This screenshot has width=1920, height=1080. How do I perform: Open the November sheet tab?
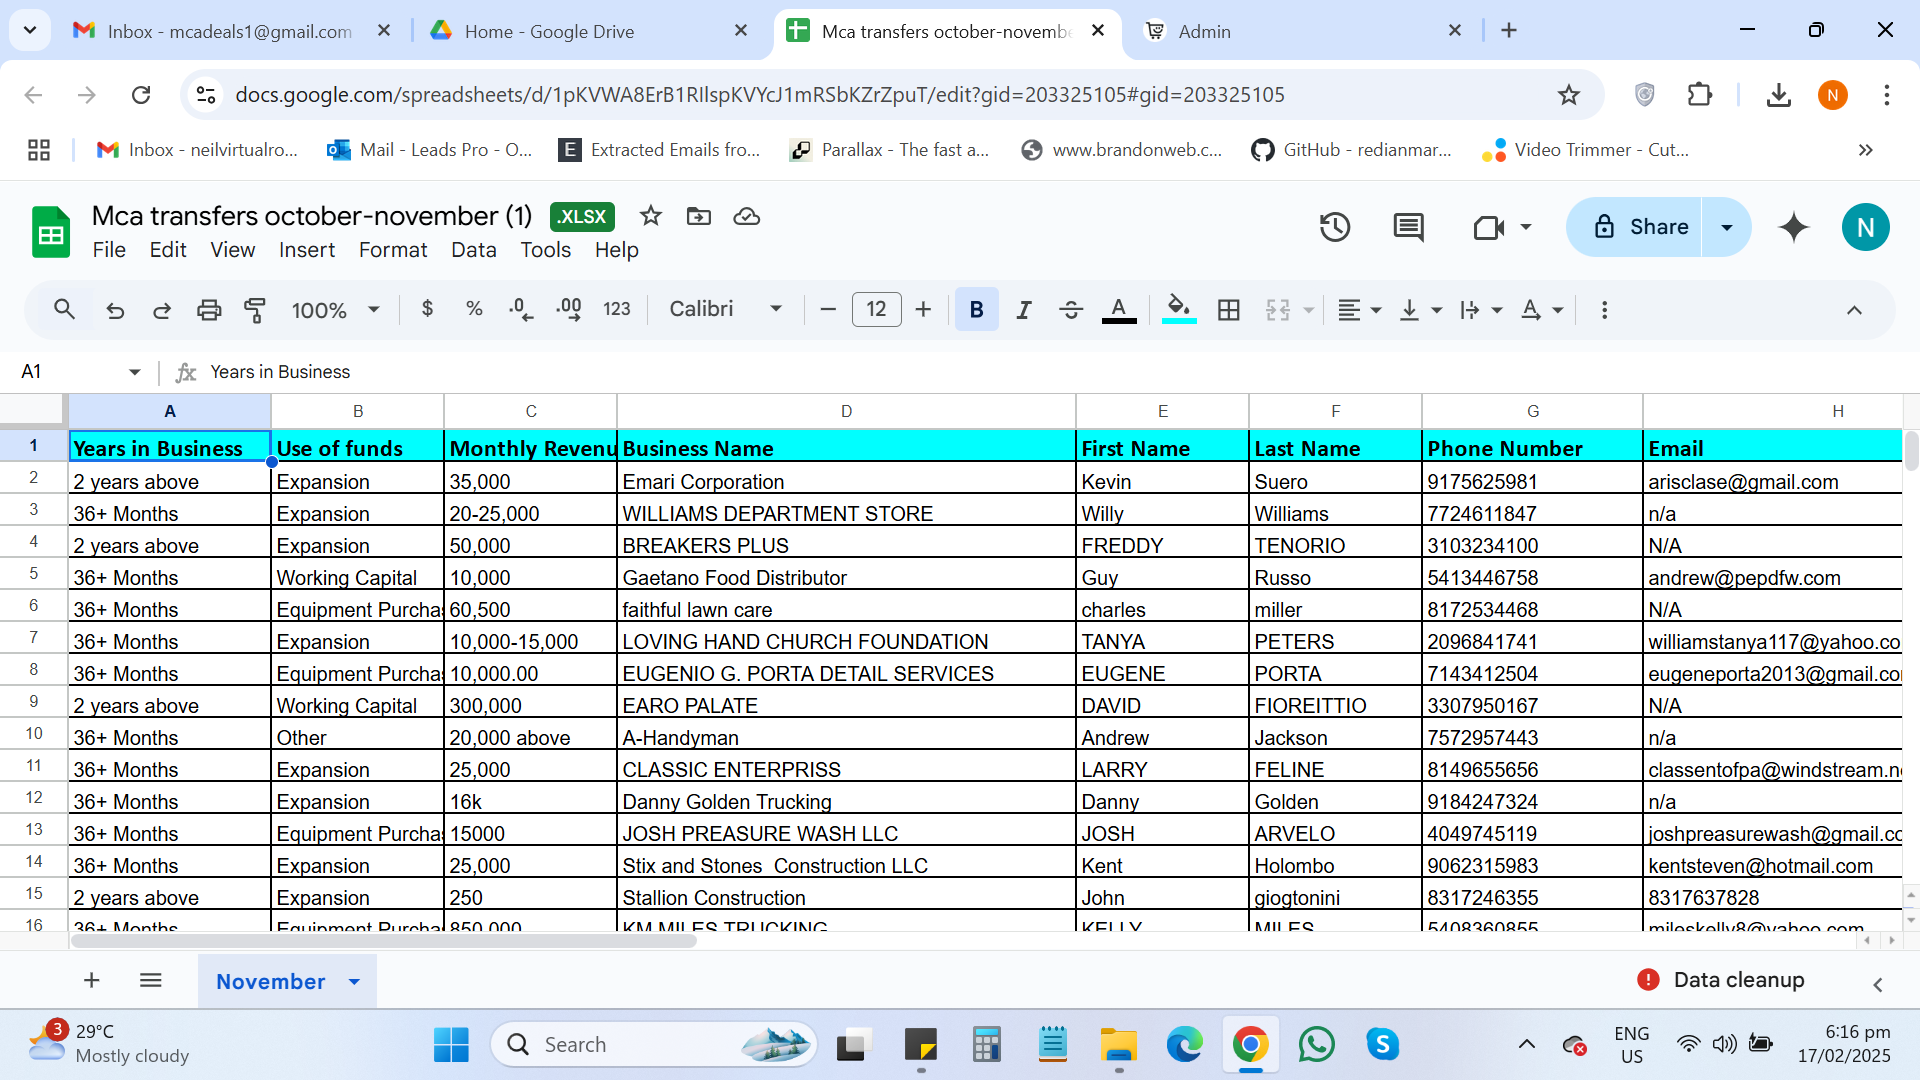point(272,981)
